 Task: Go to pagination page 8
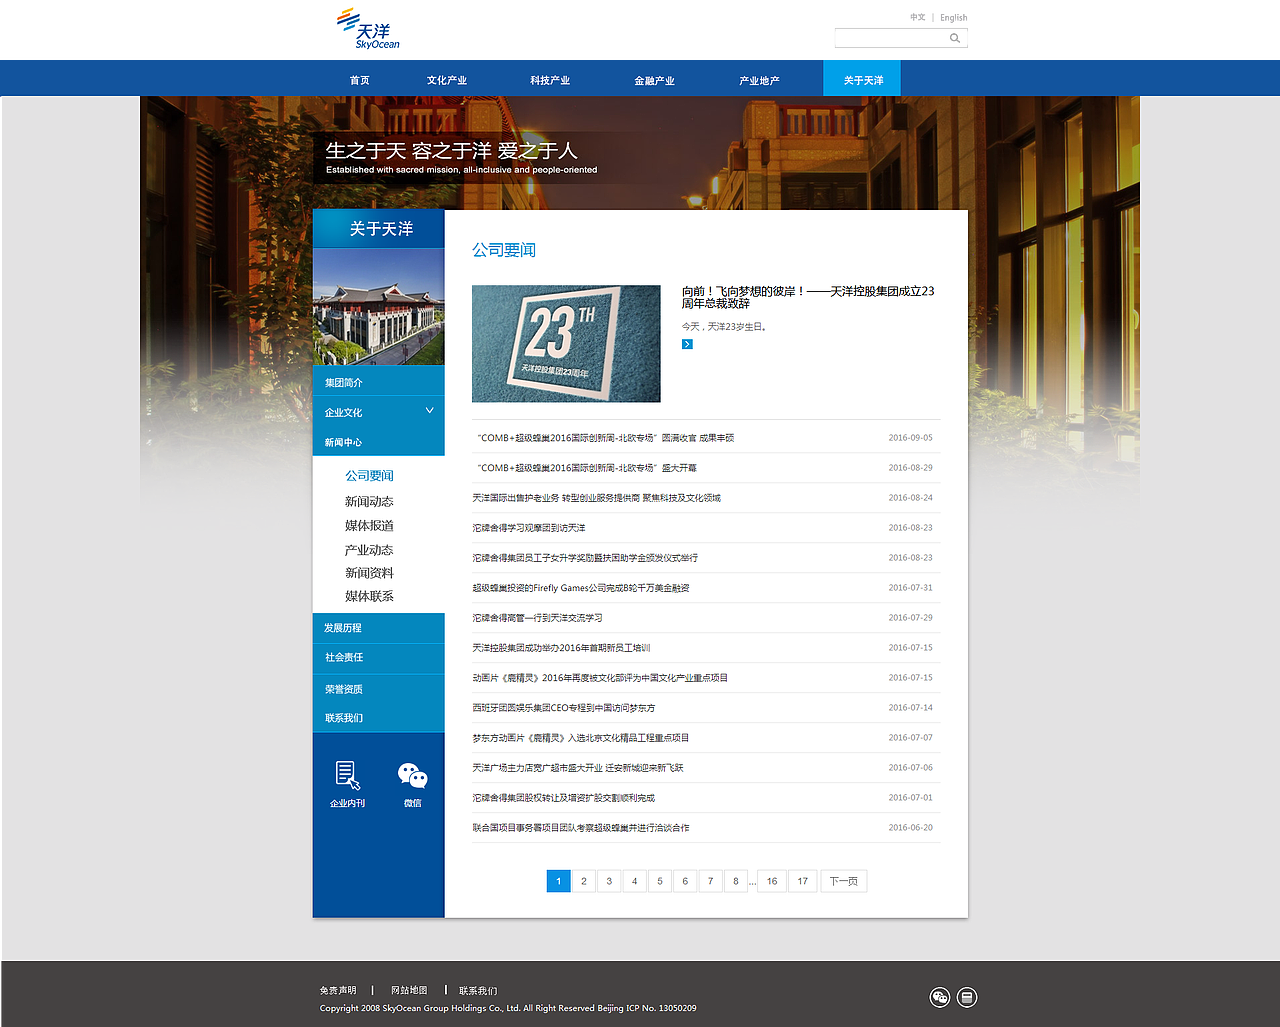[736, 881]
